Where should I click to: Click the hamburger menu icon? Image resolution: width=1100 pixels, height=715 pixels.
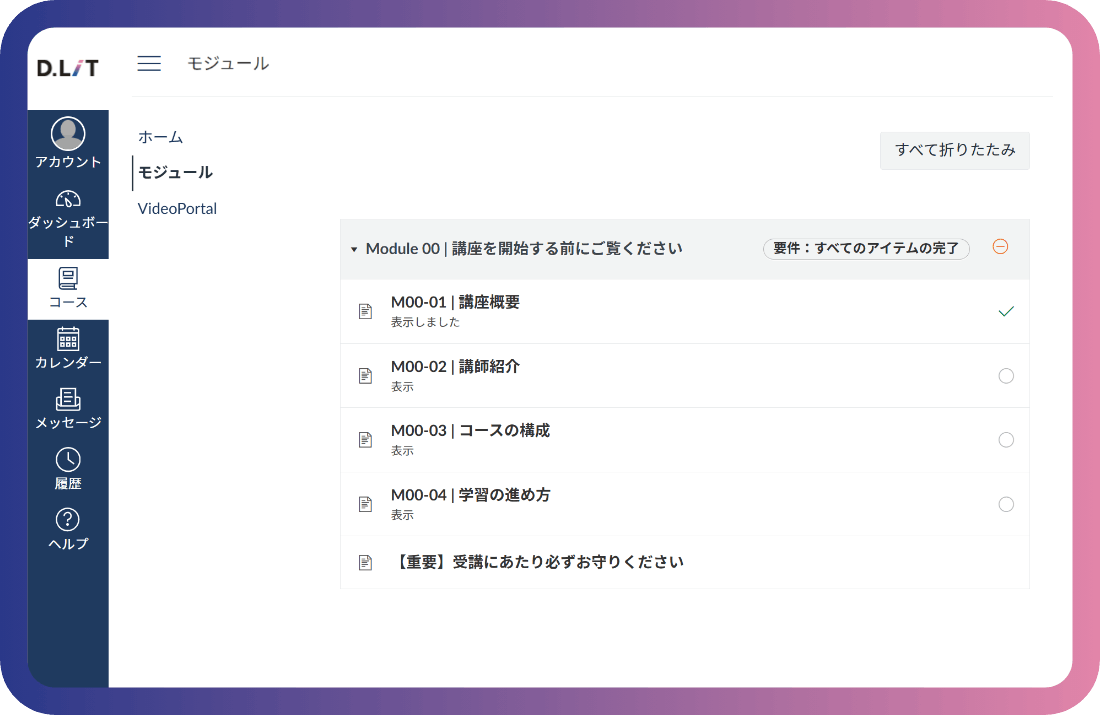coord(149,64)
